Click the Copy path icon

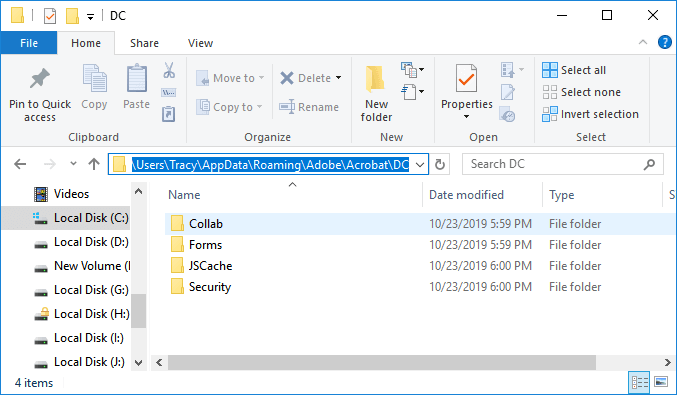168,92
